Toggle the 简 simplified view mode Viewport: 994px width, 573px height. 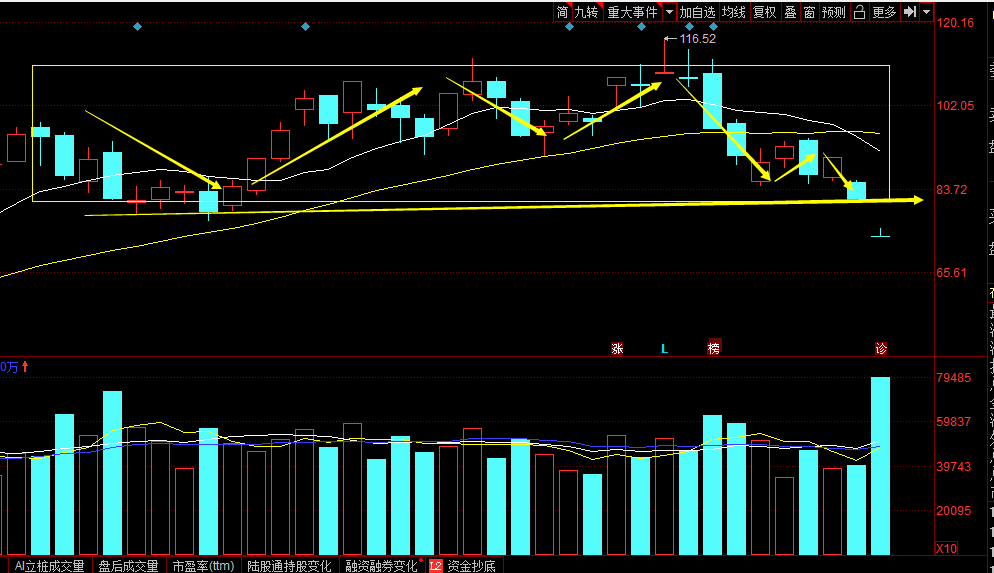click(x=562, y=12)
